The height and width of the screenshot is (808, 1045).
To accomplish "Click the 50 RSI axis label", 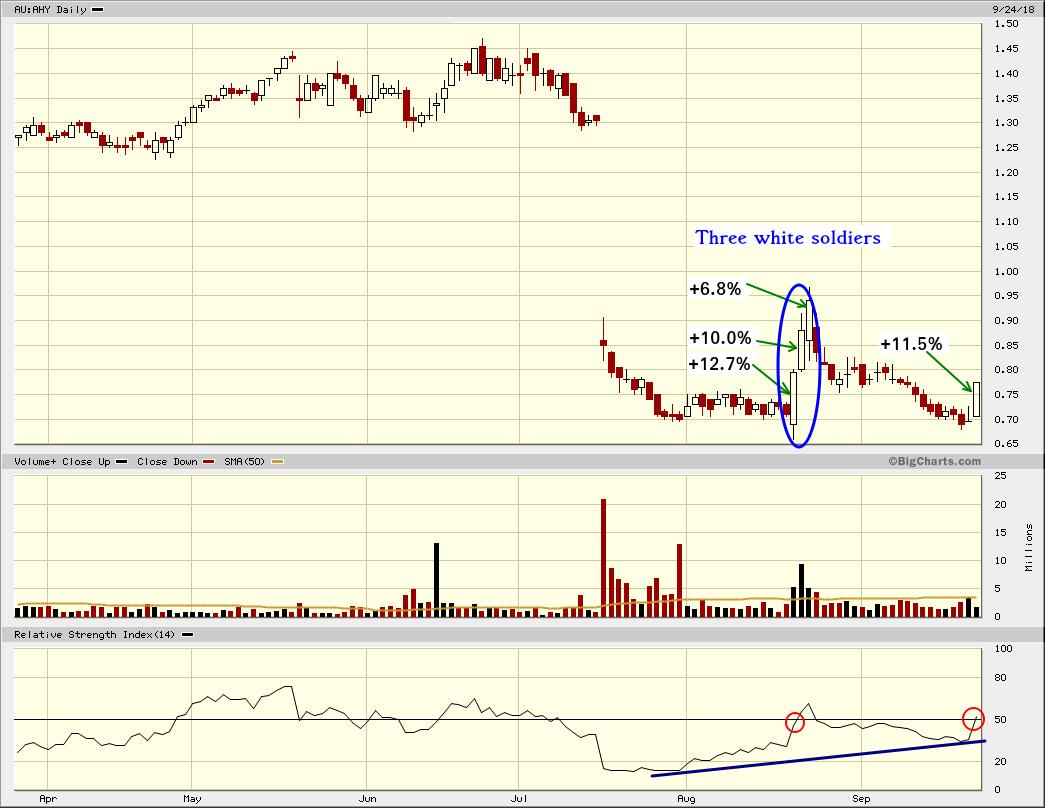I will (1000, 720).
